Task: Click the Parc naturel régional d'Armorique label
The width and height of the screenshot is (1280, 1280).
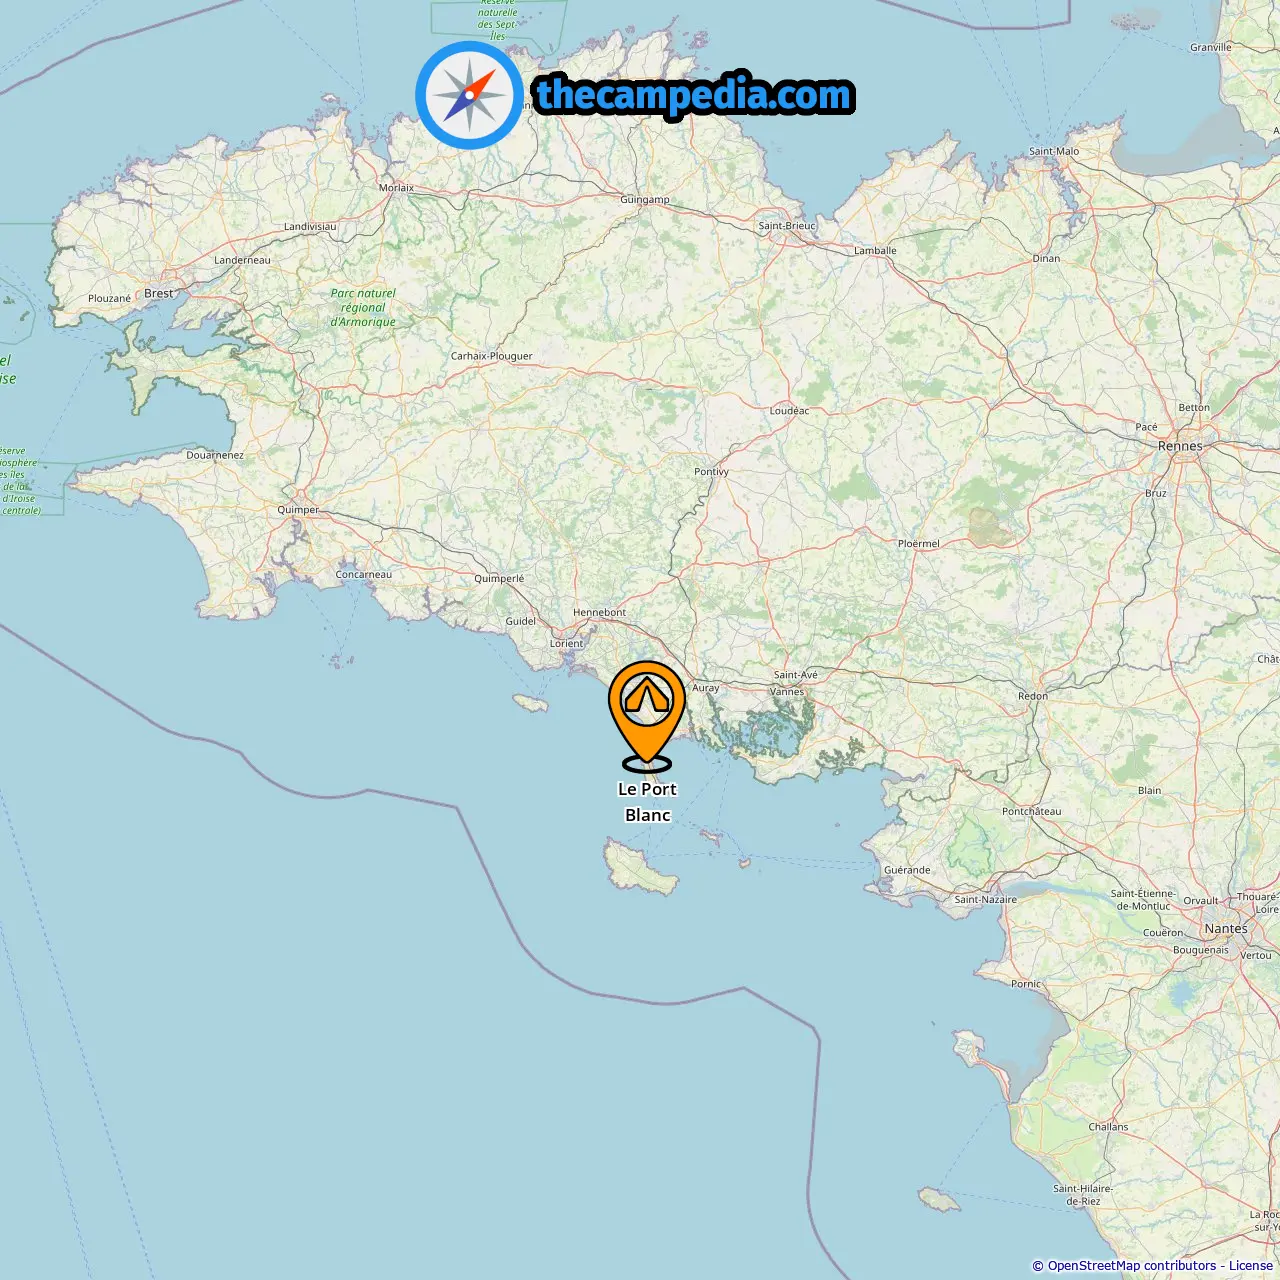Action: click(363, 308)
